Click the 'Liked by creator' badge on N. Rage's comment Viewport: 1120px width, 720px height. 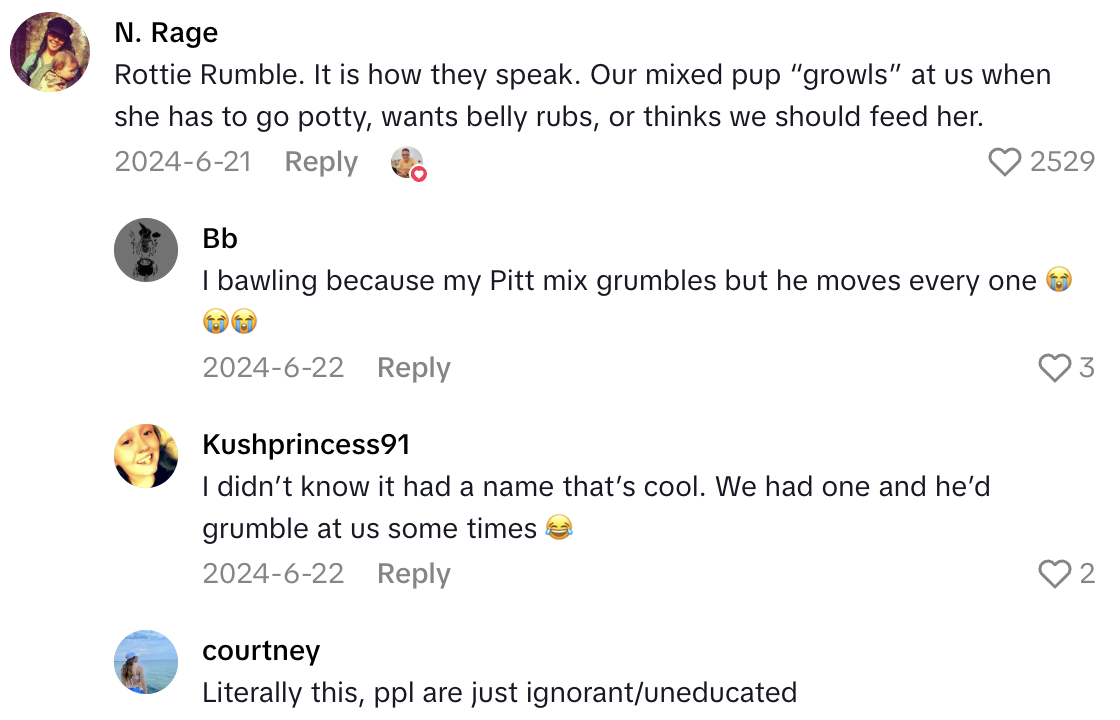tap(409, 161)
